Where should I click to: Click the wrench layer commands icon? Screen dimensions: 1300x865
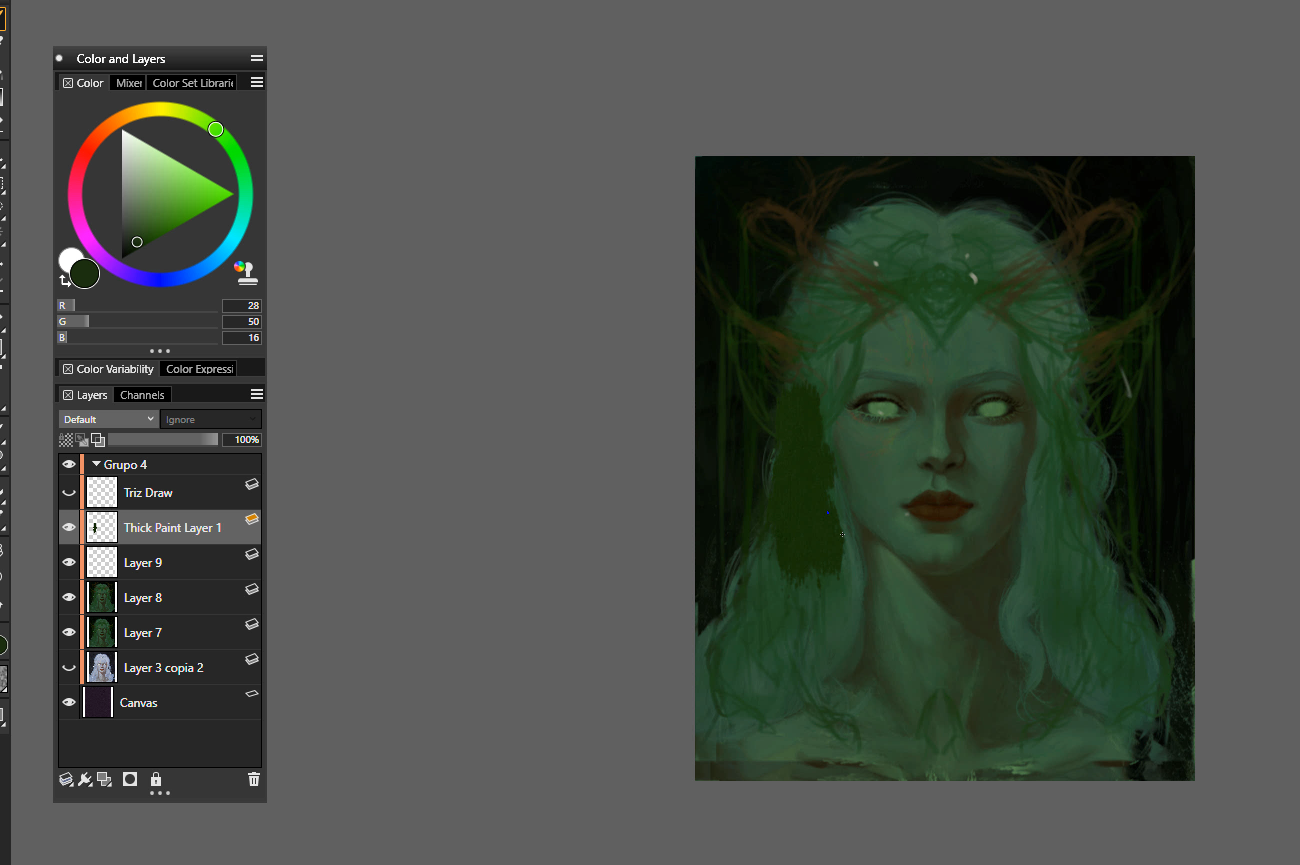[x=85, y=779]
